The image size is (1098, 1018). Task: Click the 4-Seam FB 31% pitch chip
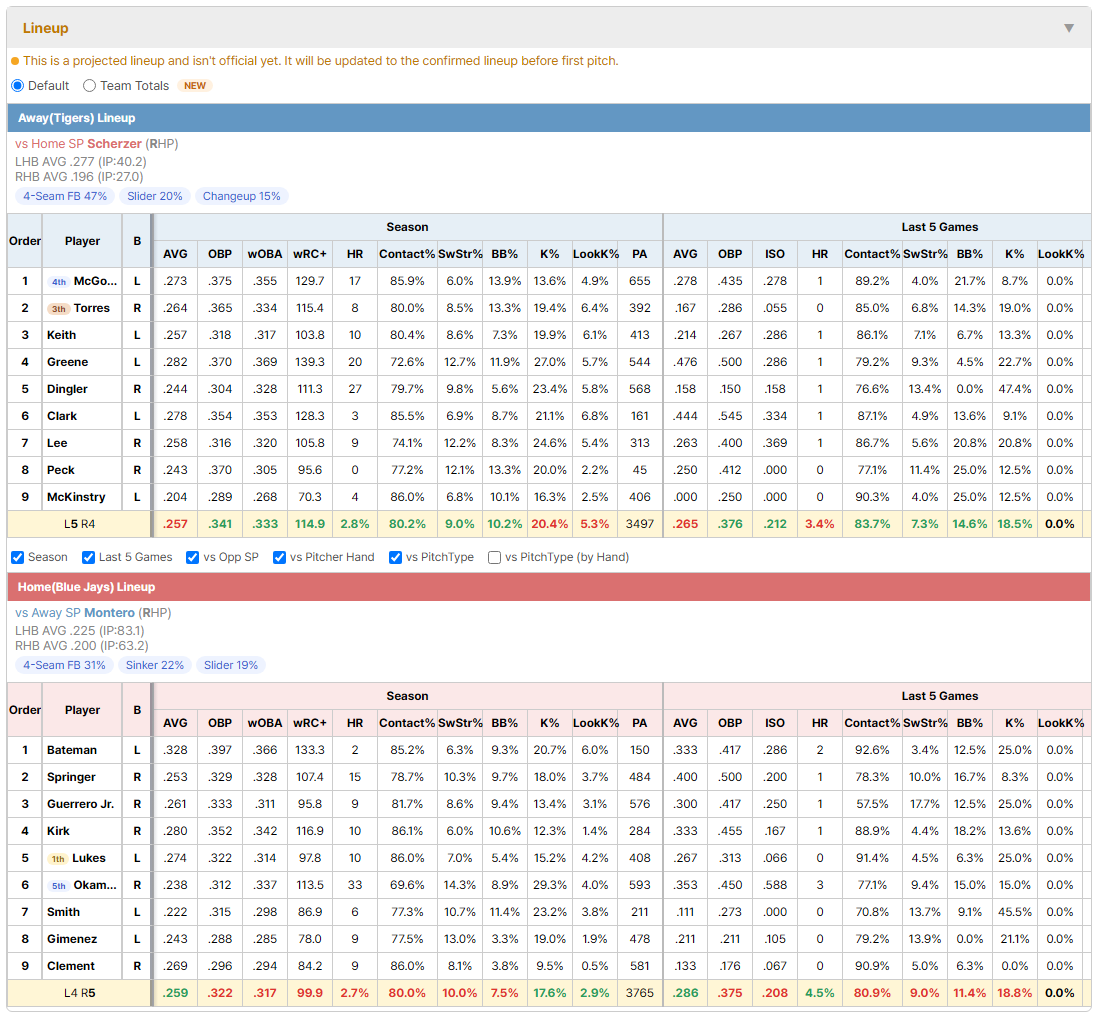pyautogui.click(x=64, y=665)
